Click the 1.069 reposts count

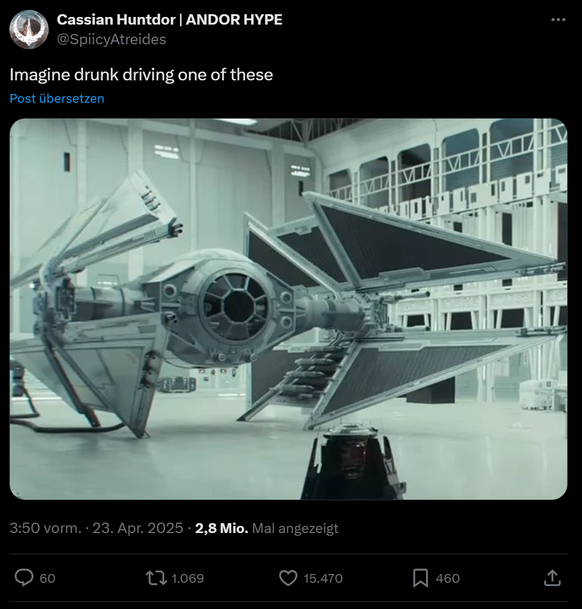tap(188, 578)
